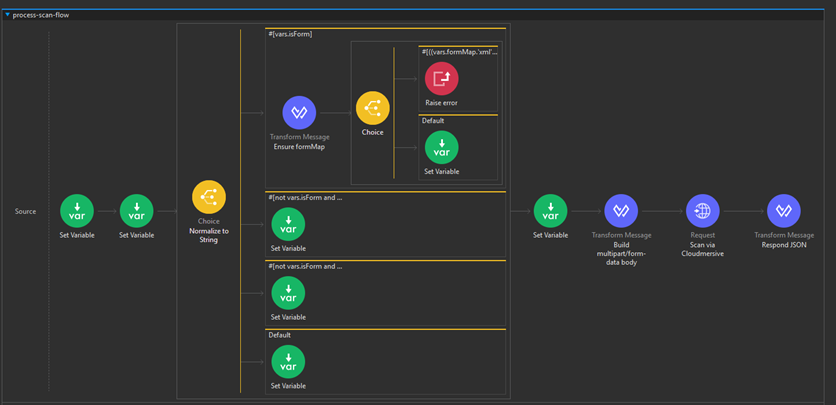Select the Ensure formMap Transform Message icon
Image resolution: width=836 pixels, height=405 pixels.
(x=299, y=113)
